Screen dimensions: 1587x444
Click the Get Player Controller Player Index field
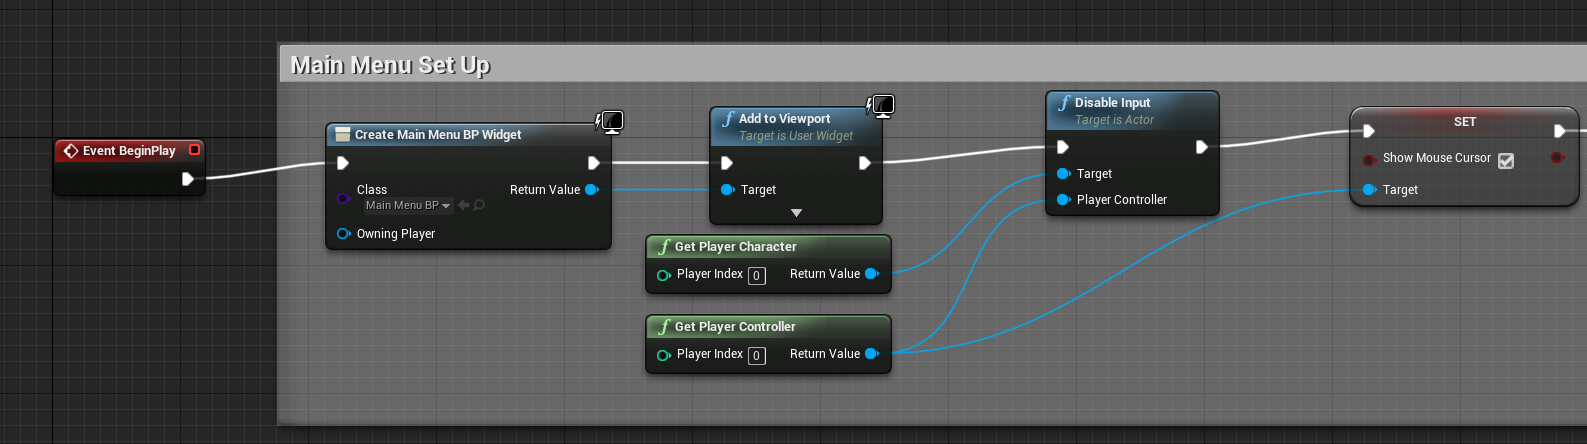[x=757, y=356]
